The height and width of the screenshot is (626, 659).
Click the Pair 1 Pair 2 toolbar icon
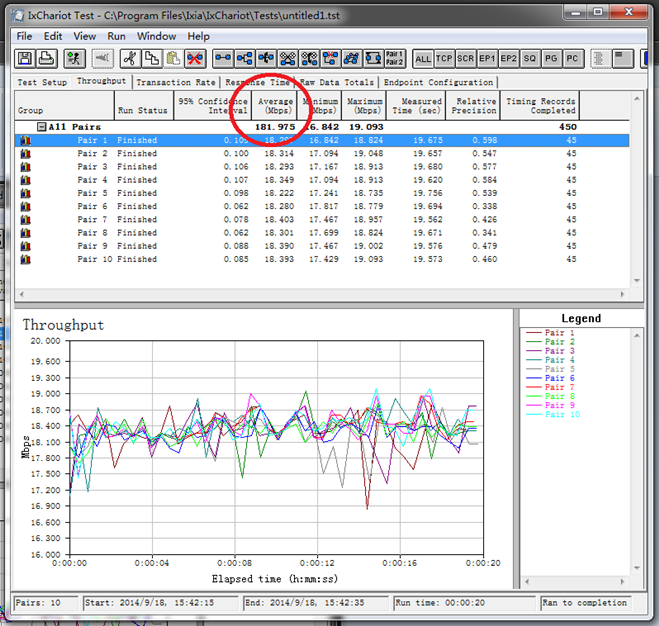pos(395,58)
